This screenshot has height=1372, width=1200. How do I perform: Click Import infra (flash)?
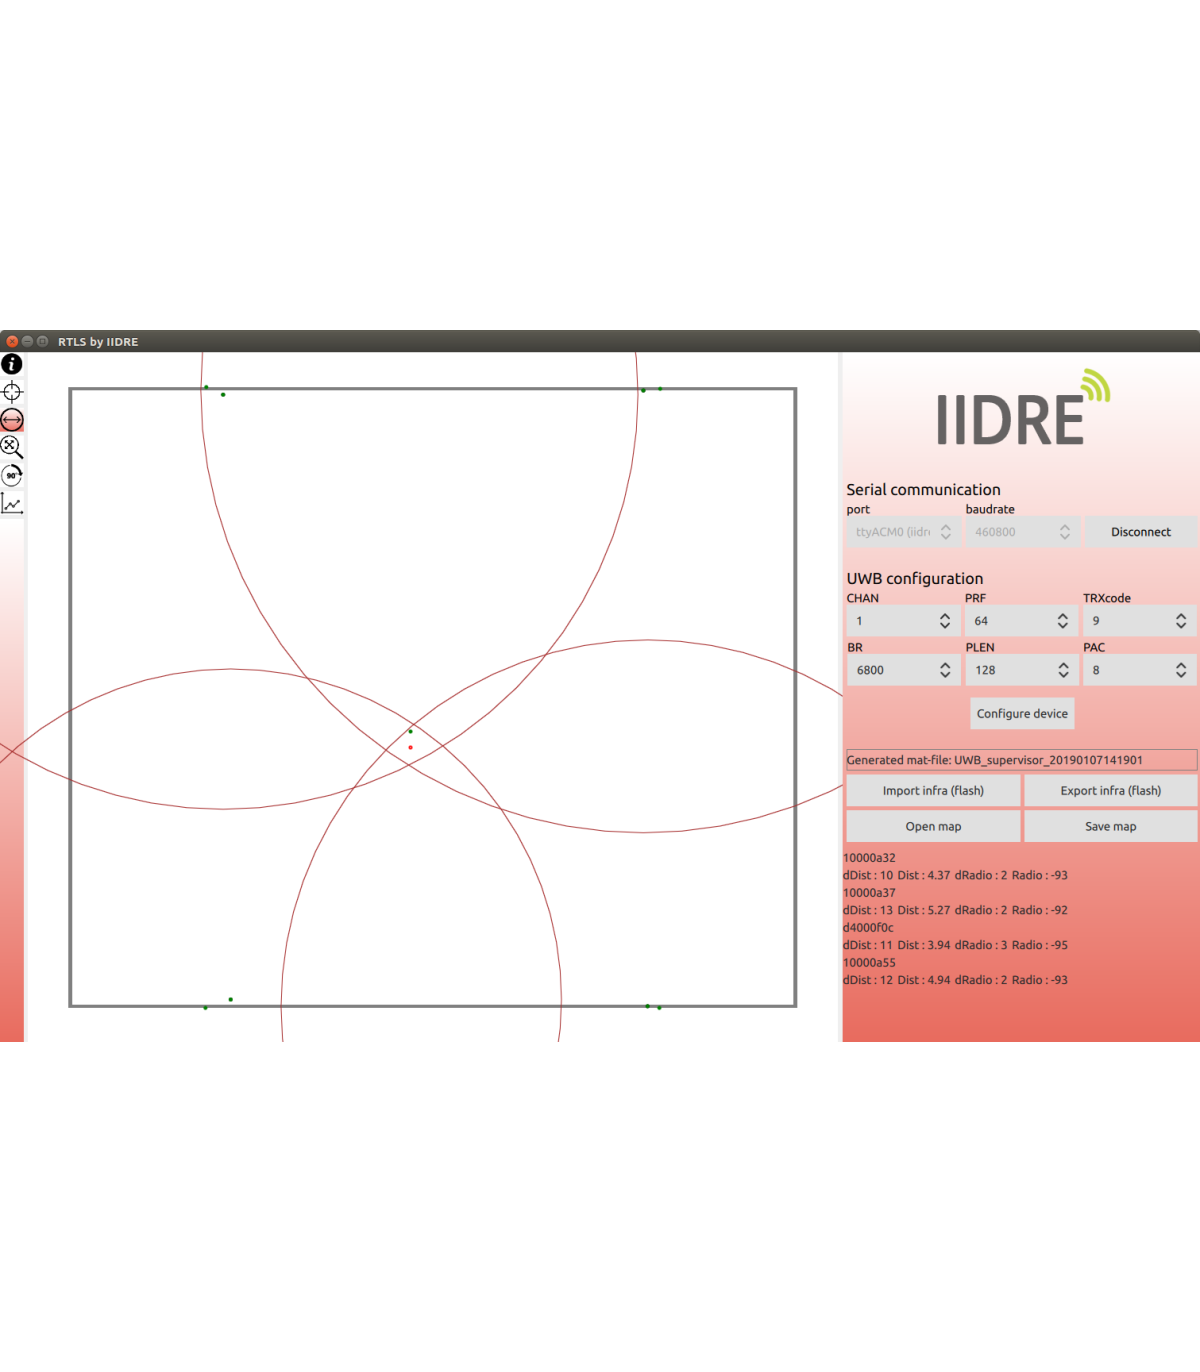[933, 791]
